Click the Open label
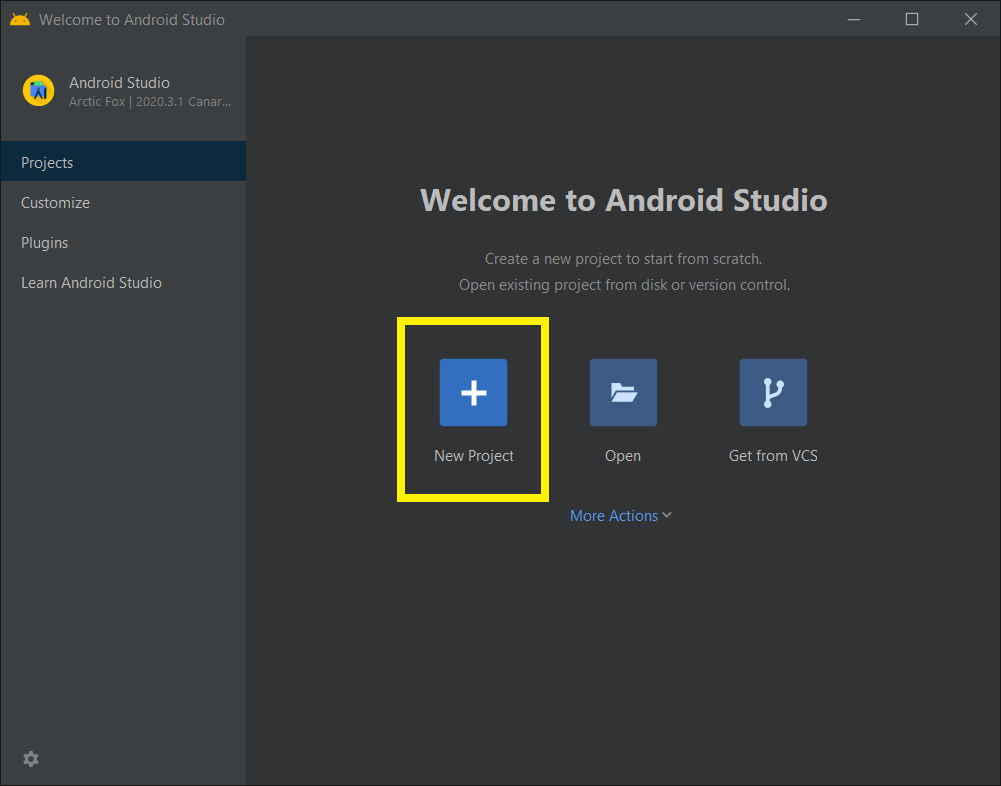 [622, 455]
